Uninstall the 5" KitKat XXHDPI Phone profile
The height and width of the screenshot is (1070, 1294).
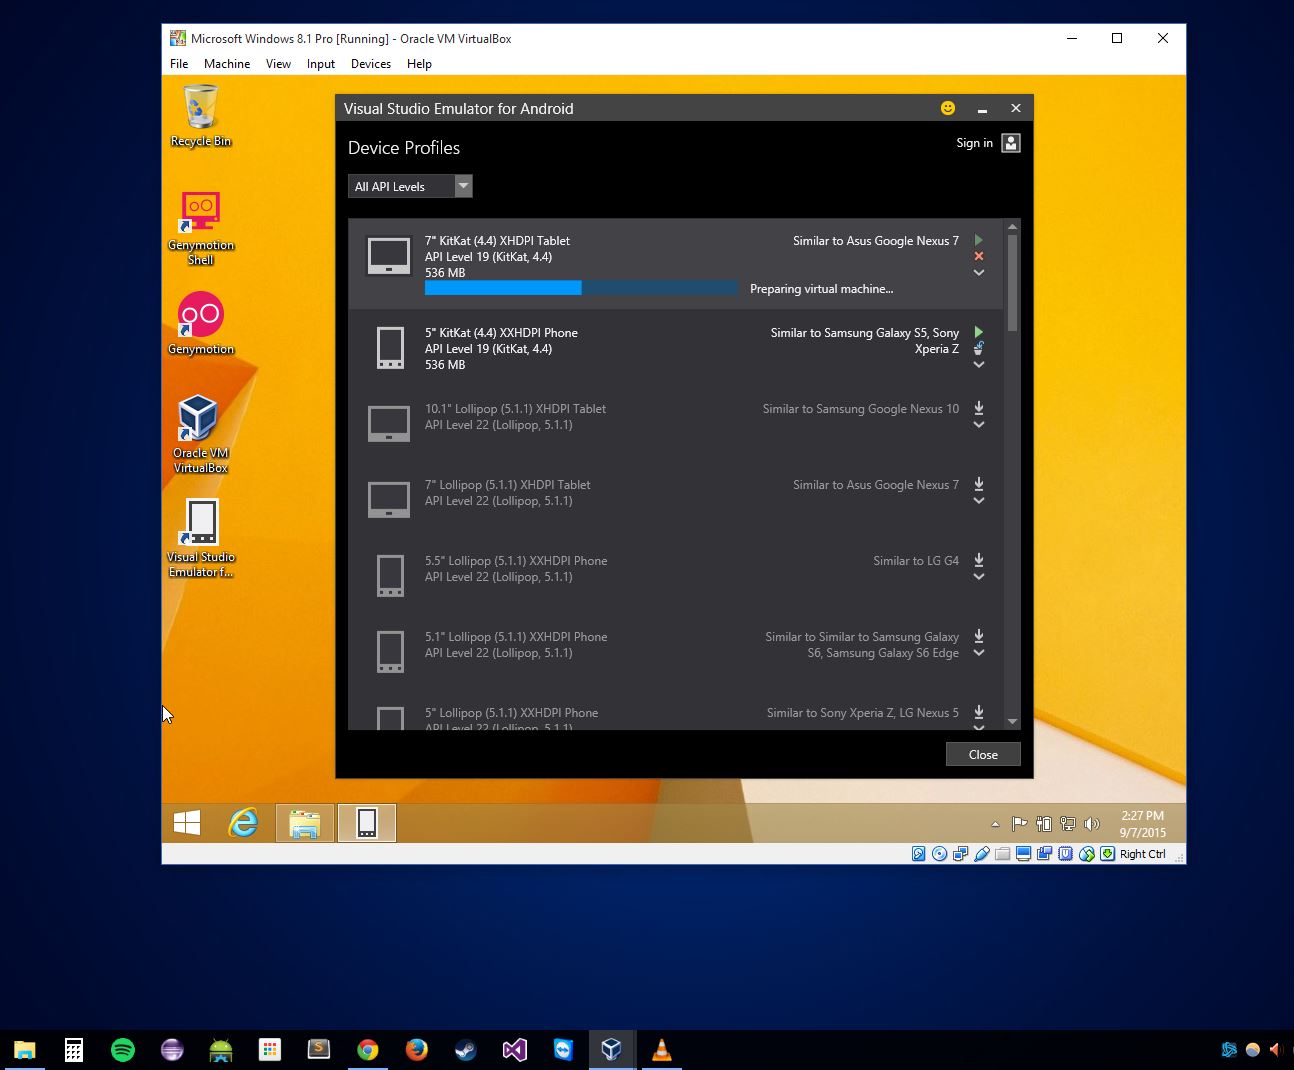(x=979, y=348)
